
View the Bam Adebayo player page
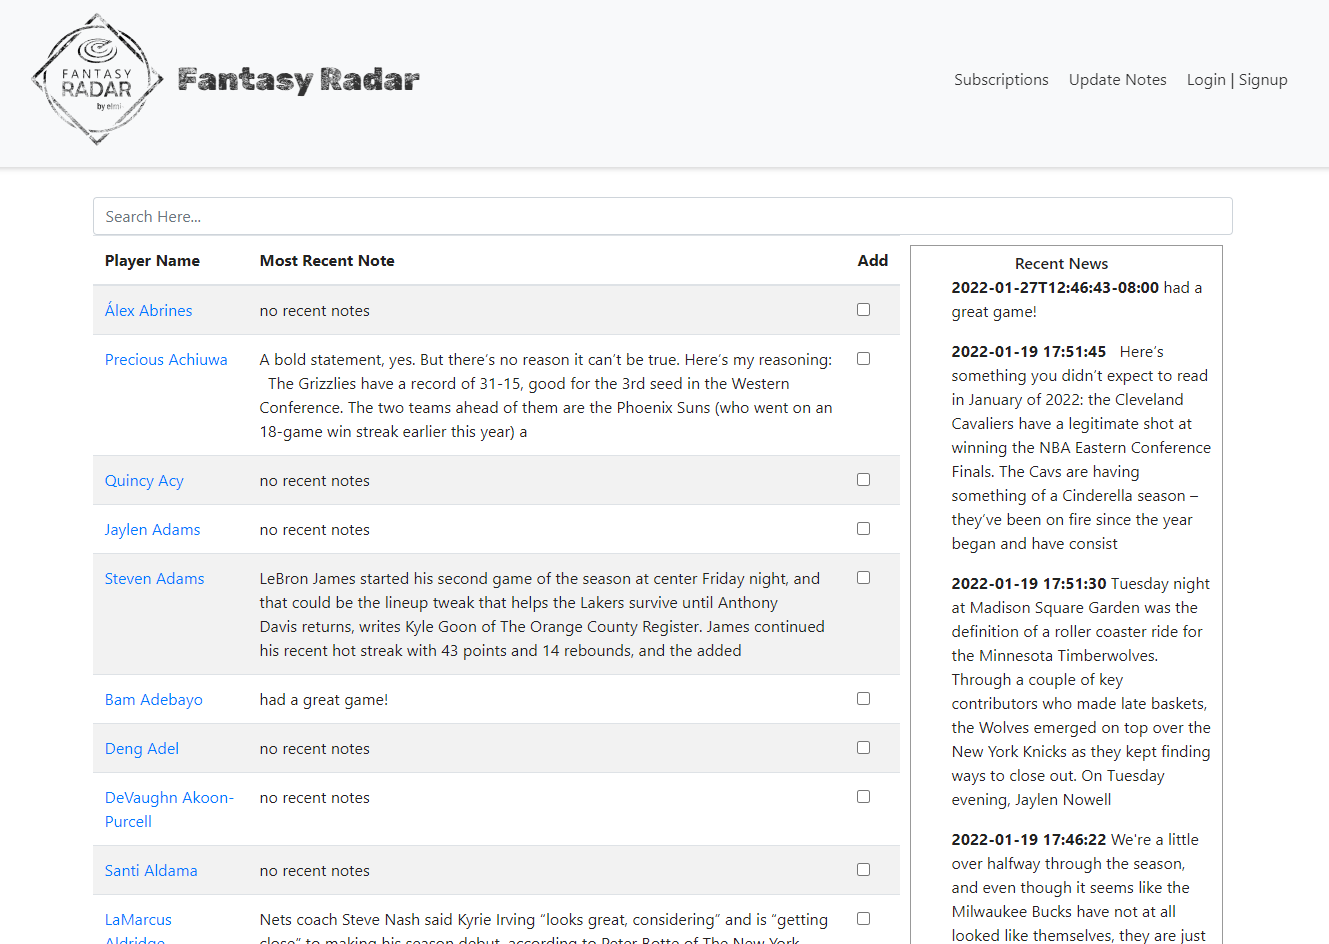[x=153, y=699]
